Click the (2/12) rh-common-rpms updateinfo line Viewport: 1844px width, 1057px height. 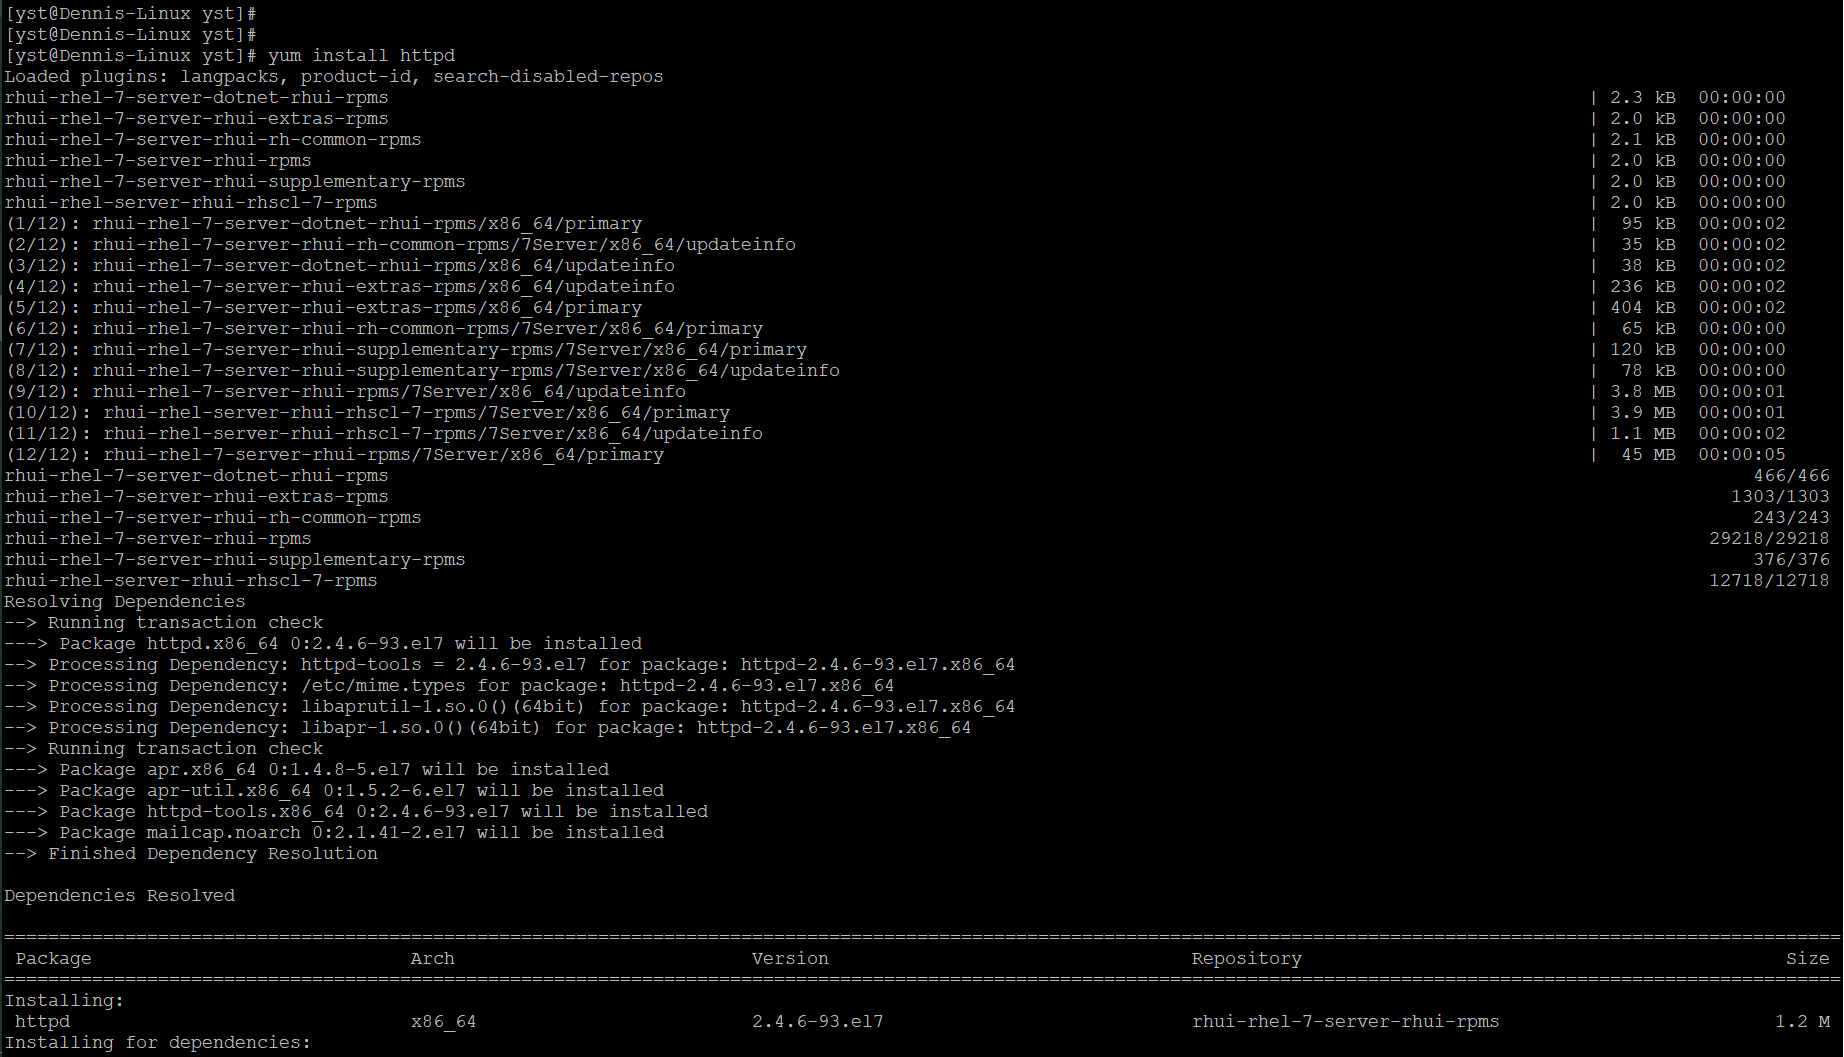pyautogui.click(x=401, y=244)
